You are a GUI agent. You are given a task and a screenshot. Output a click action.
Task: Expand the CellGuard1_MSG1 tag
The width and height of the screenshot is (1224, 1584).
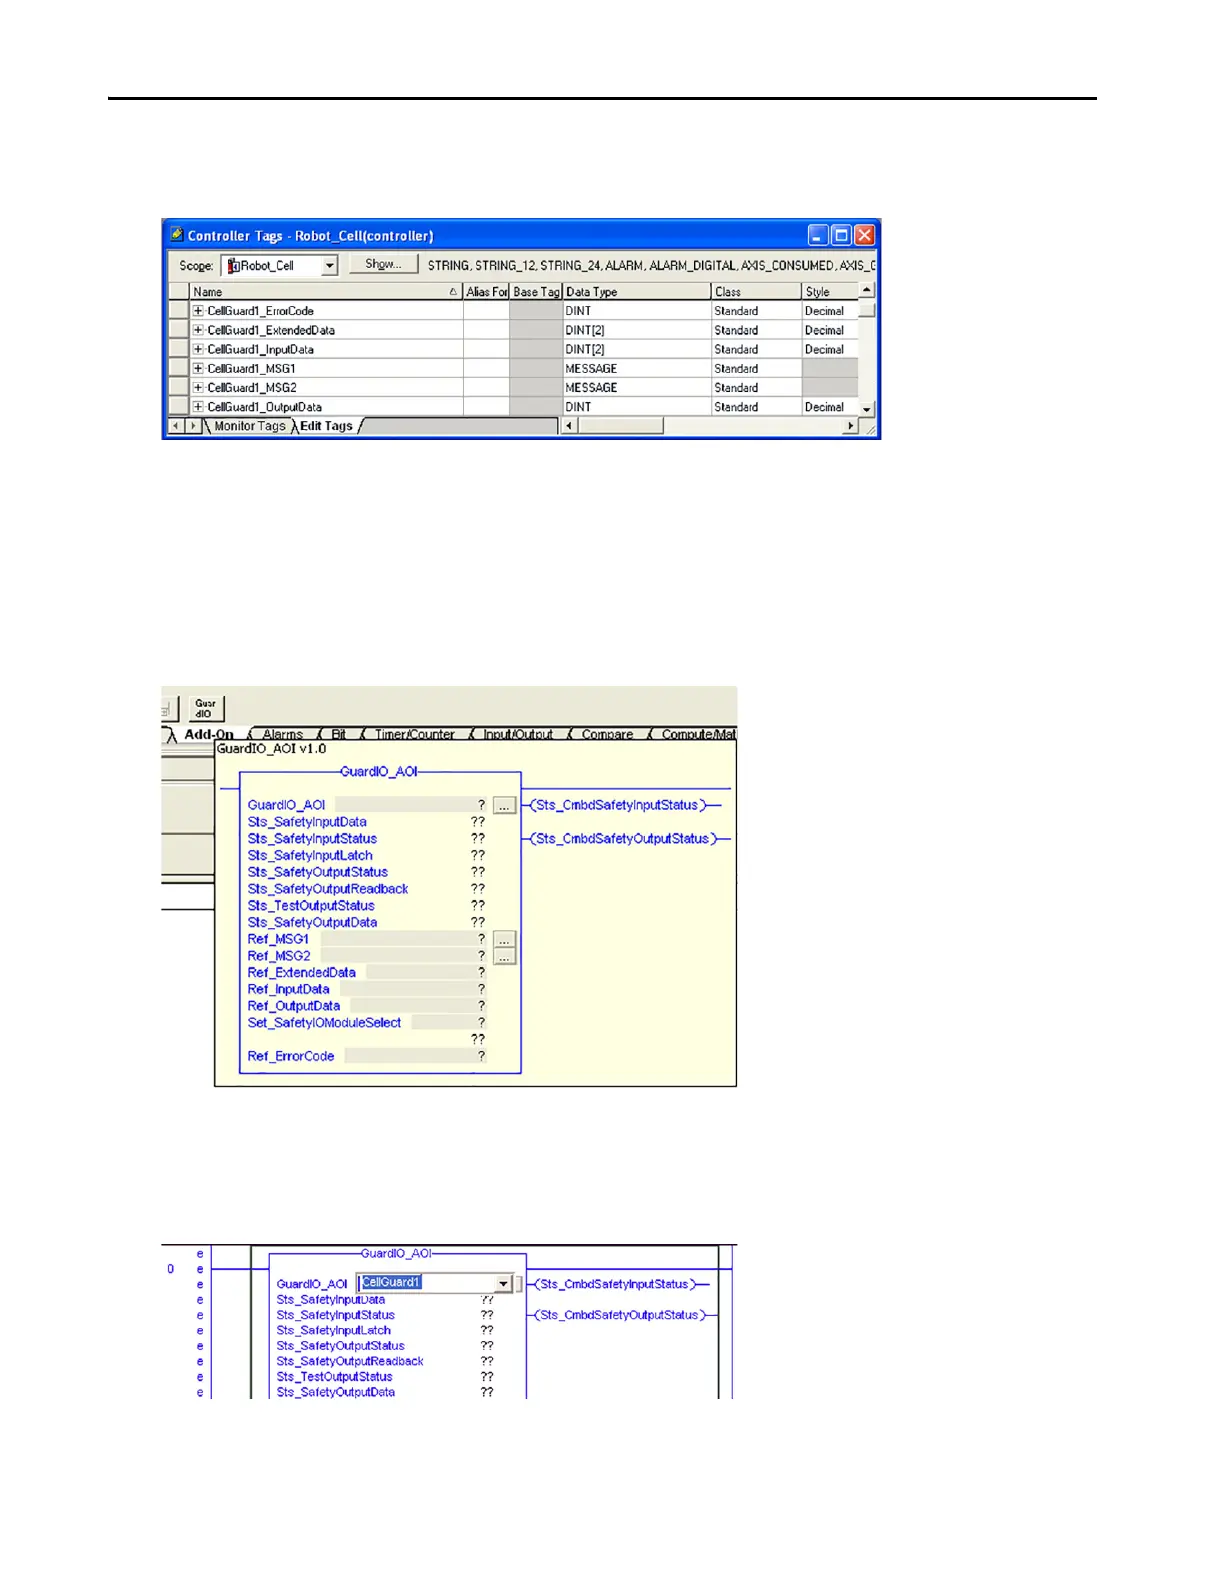pyautogui.click(x=198, y=368)
